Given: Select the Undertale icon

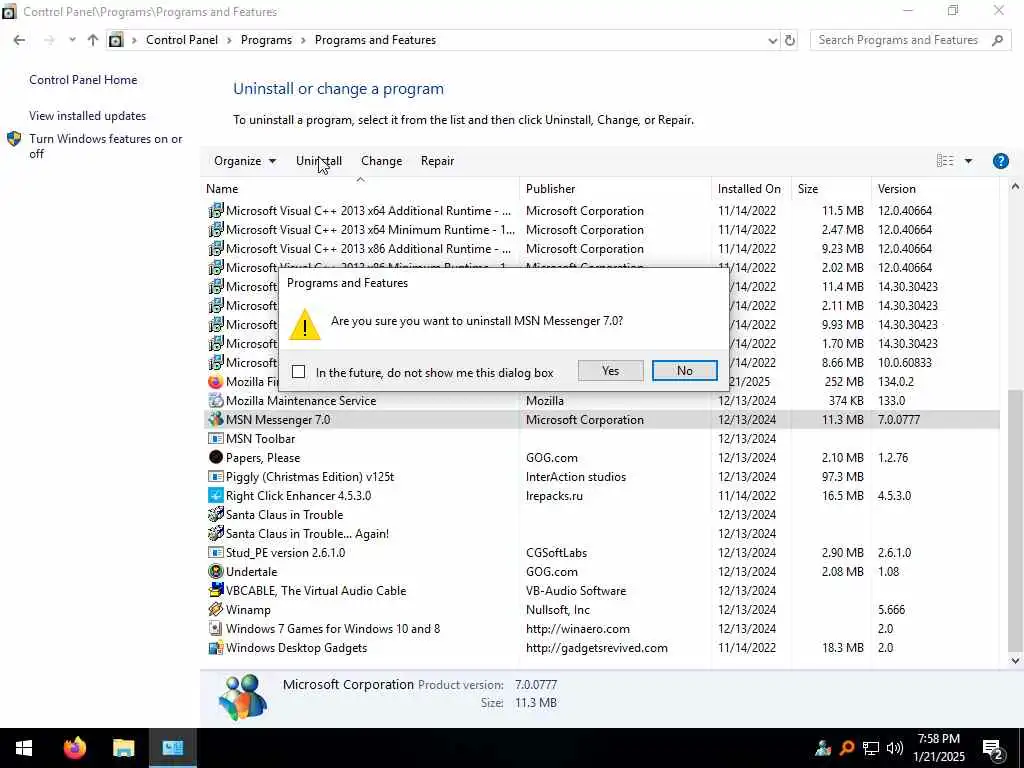Looking at the screenshot, I should (x=216, y=571).
